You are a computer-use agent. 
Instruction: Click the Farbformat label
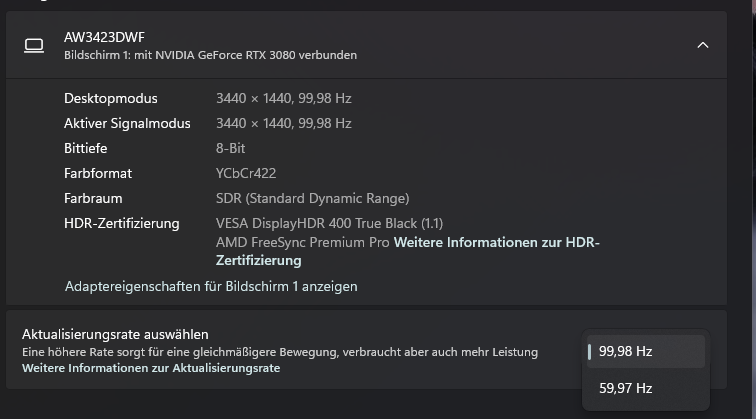tap(98, 174)
